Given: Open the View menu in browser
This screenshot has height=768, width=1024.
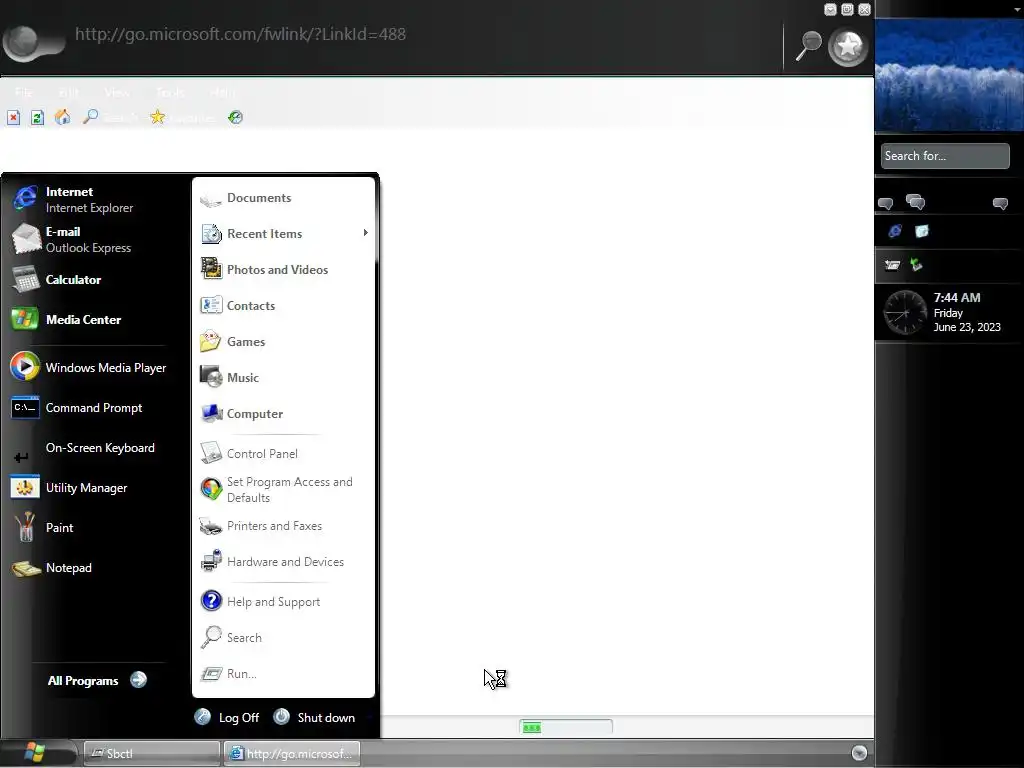Looking at the screenshot, I should 117,93.
